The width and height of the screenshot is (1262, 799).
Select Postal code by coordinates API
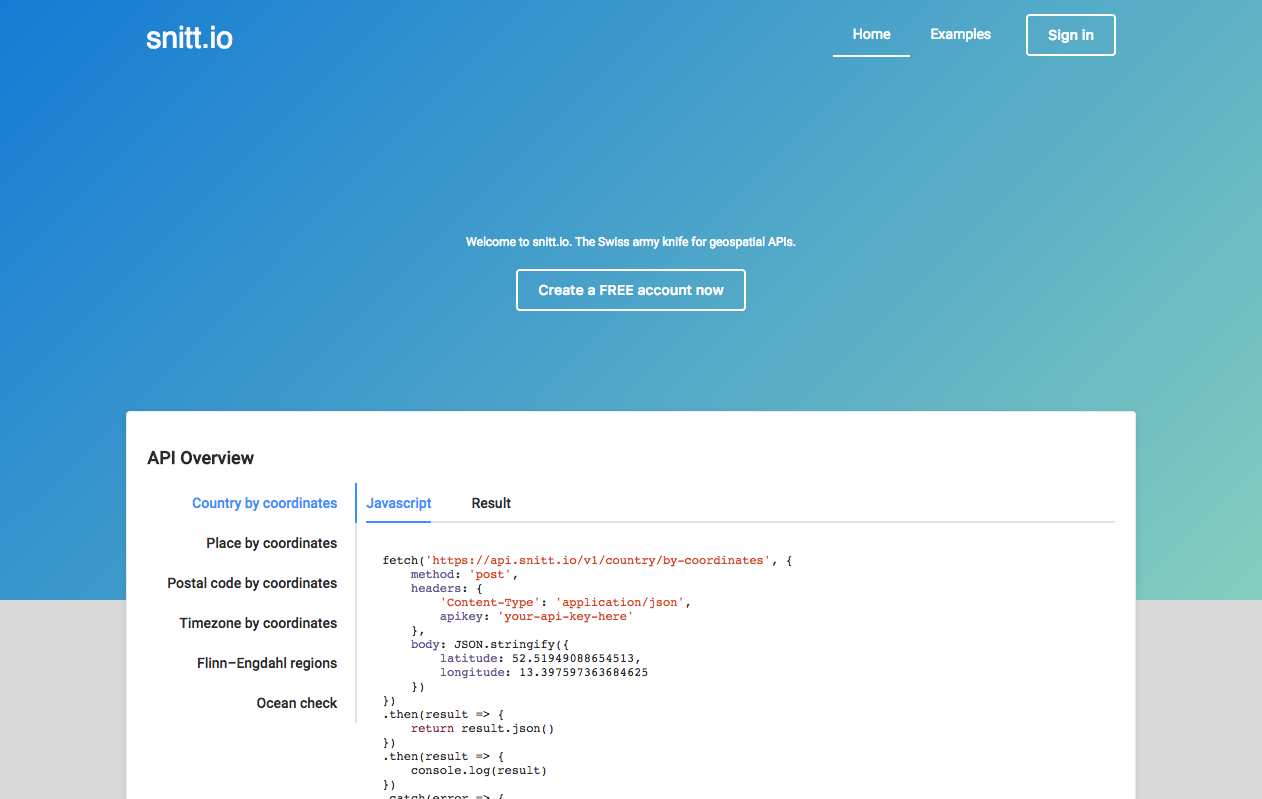point(252,583)
